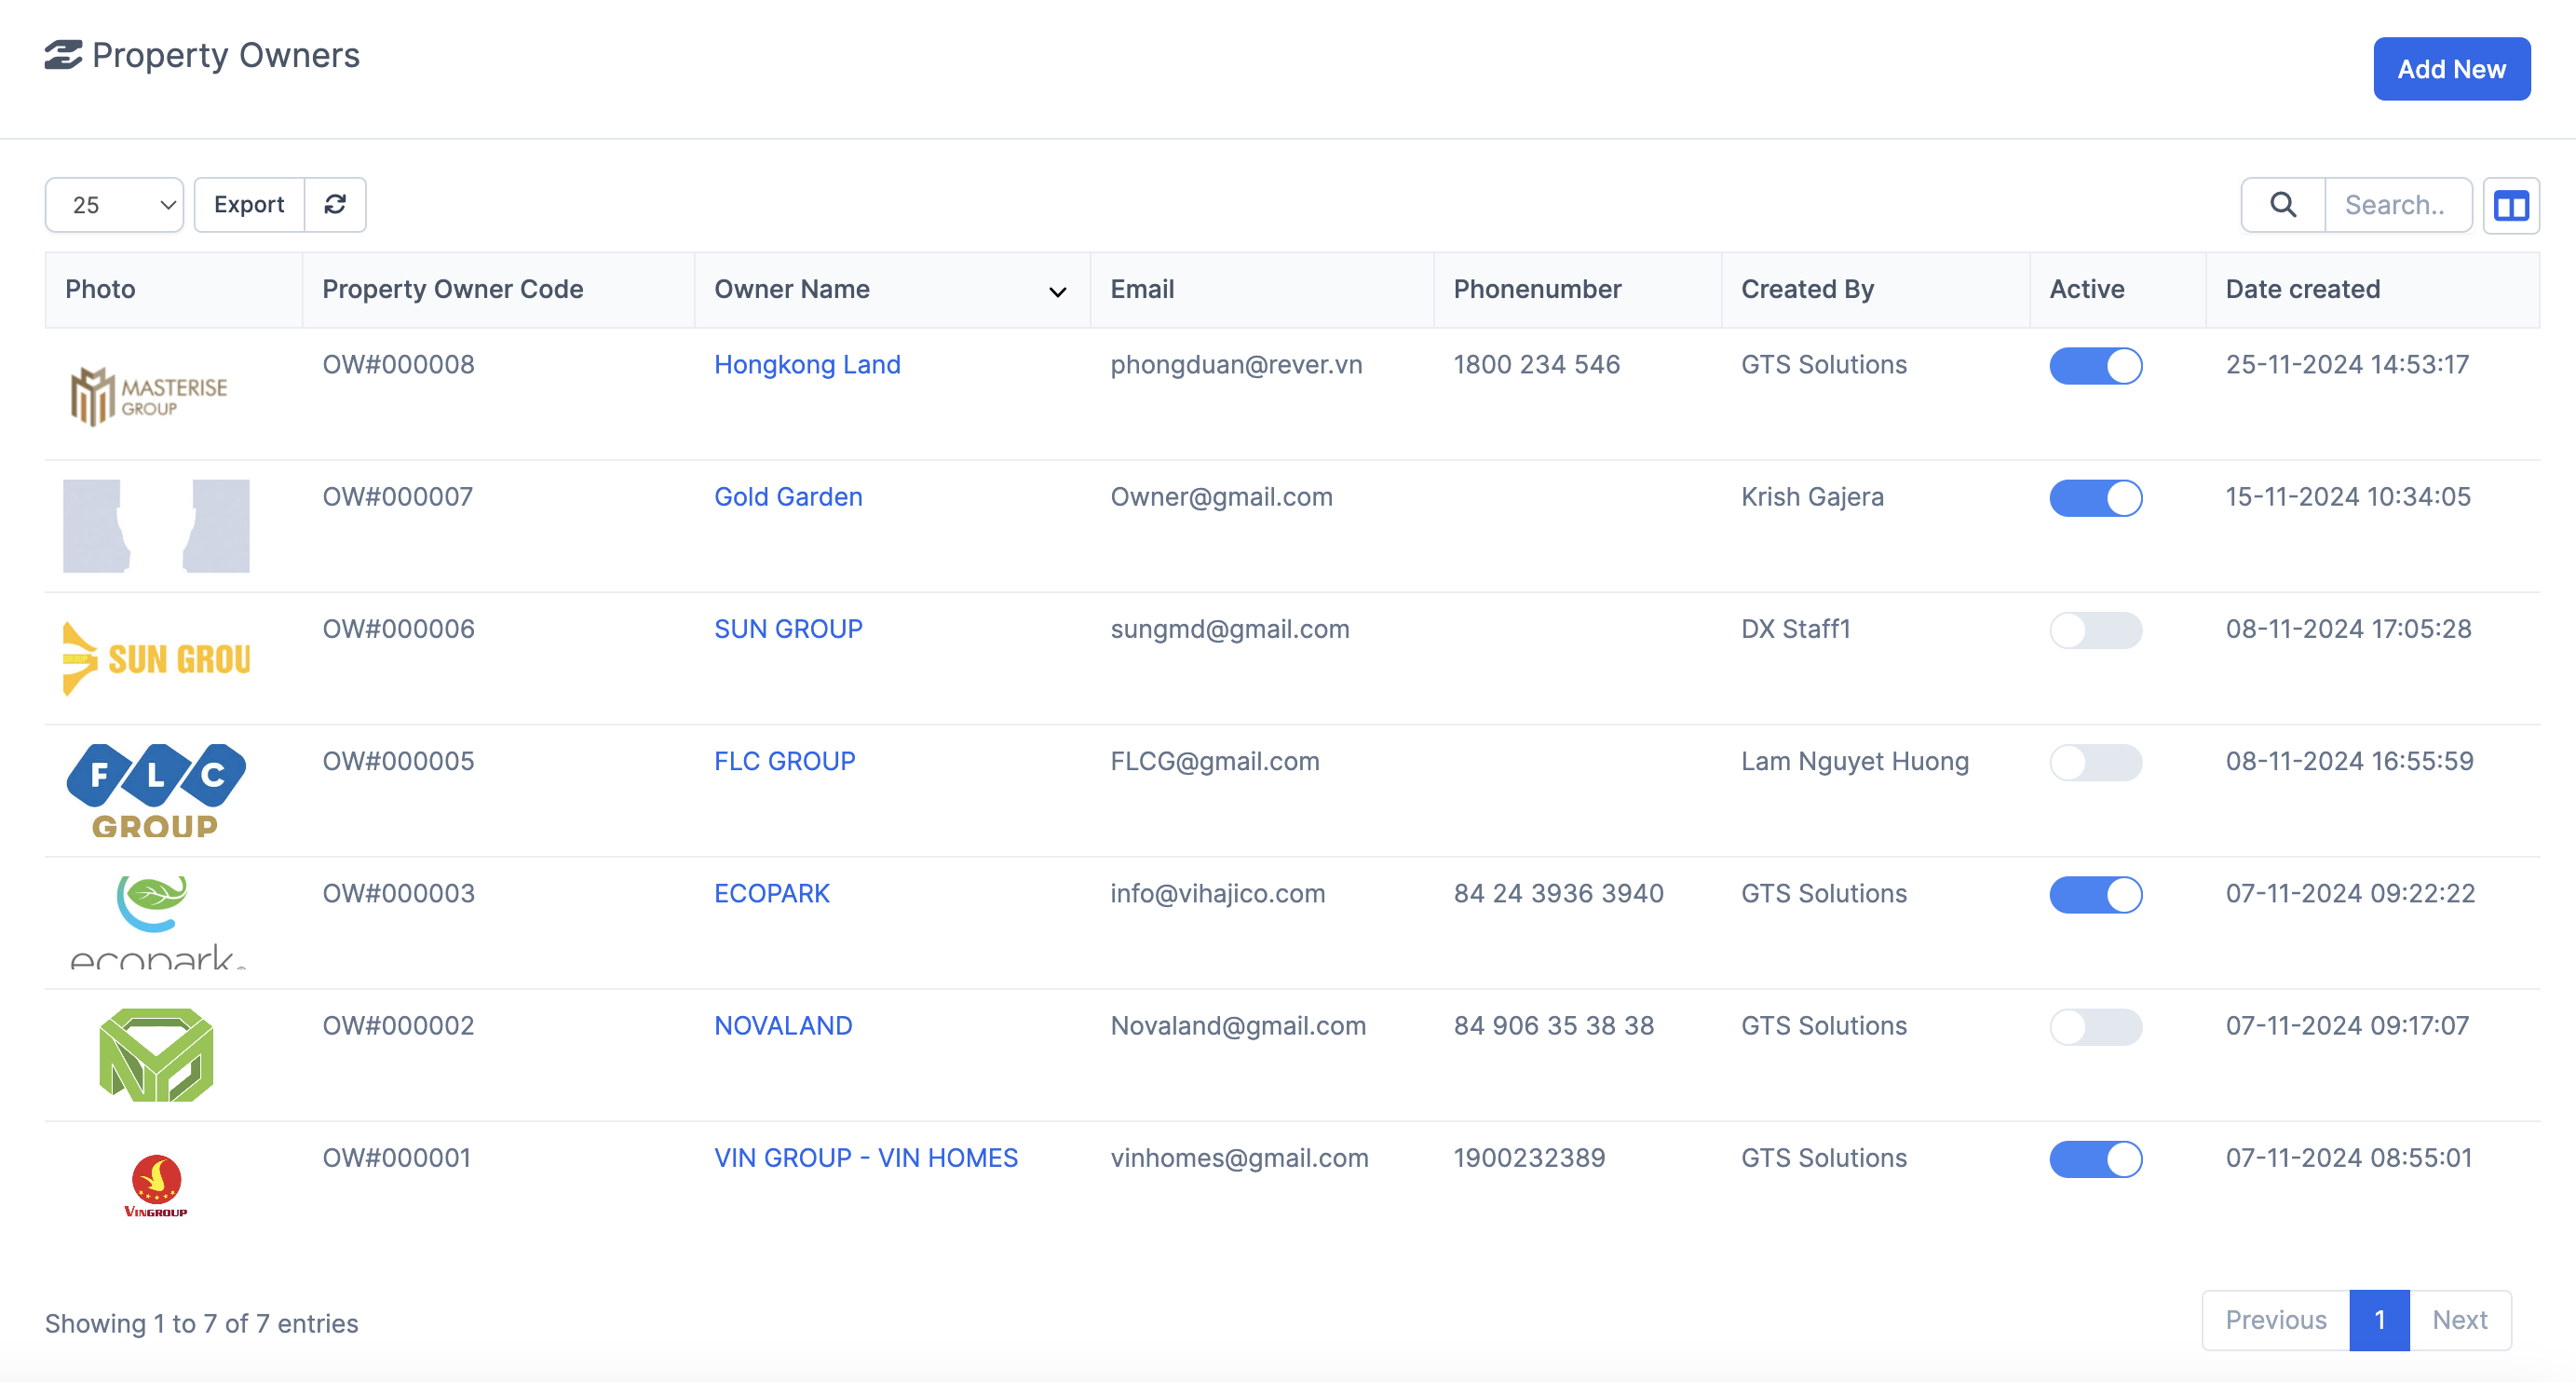Screen dimensions: 2576x1382
Task: Click the Property Owners app logo
Action: [63, 55]
